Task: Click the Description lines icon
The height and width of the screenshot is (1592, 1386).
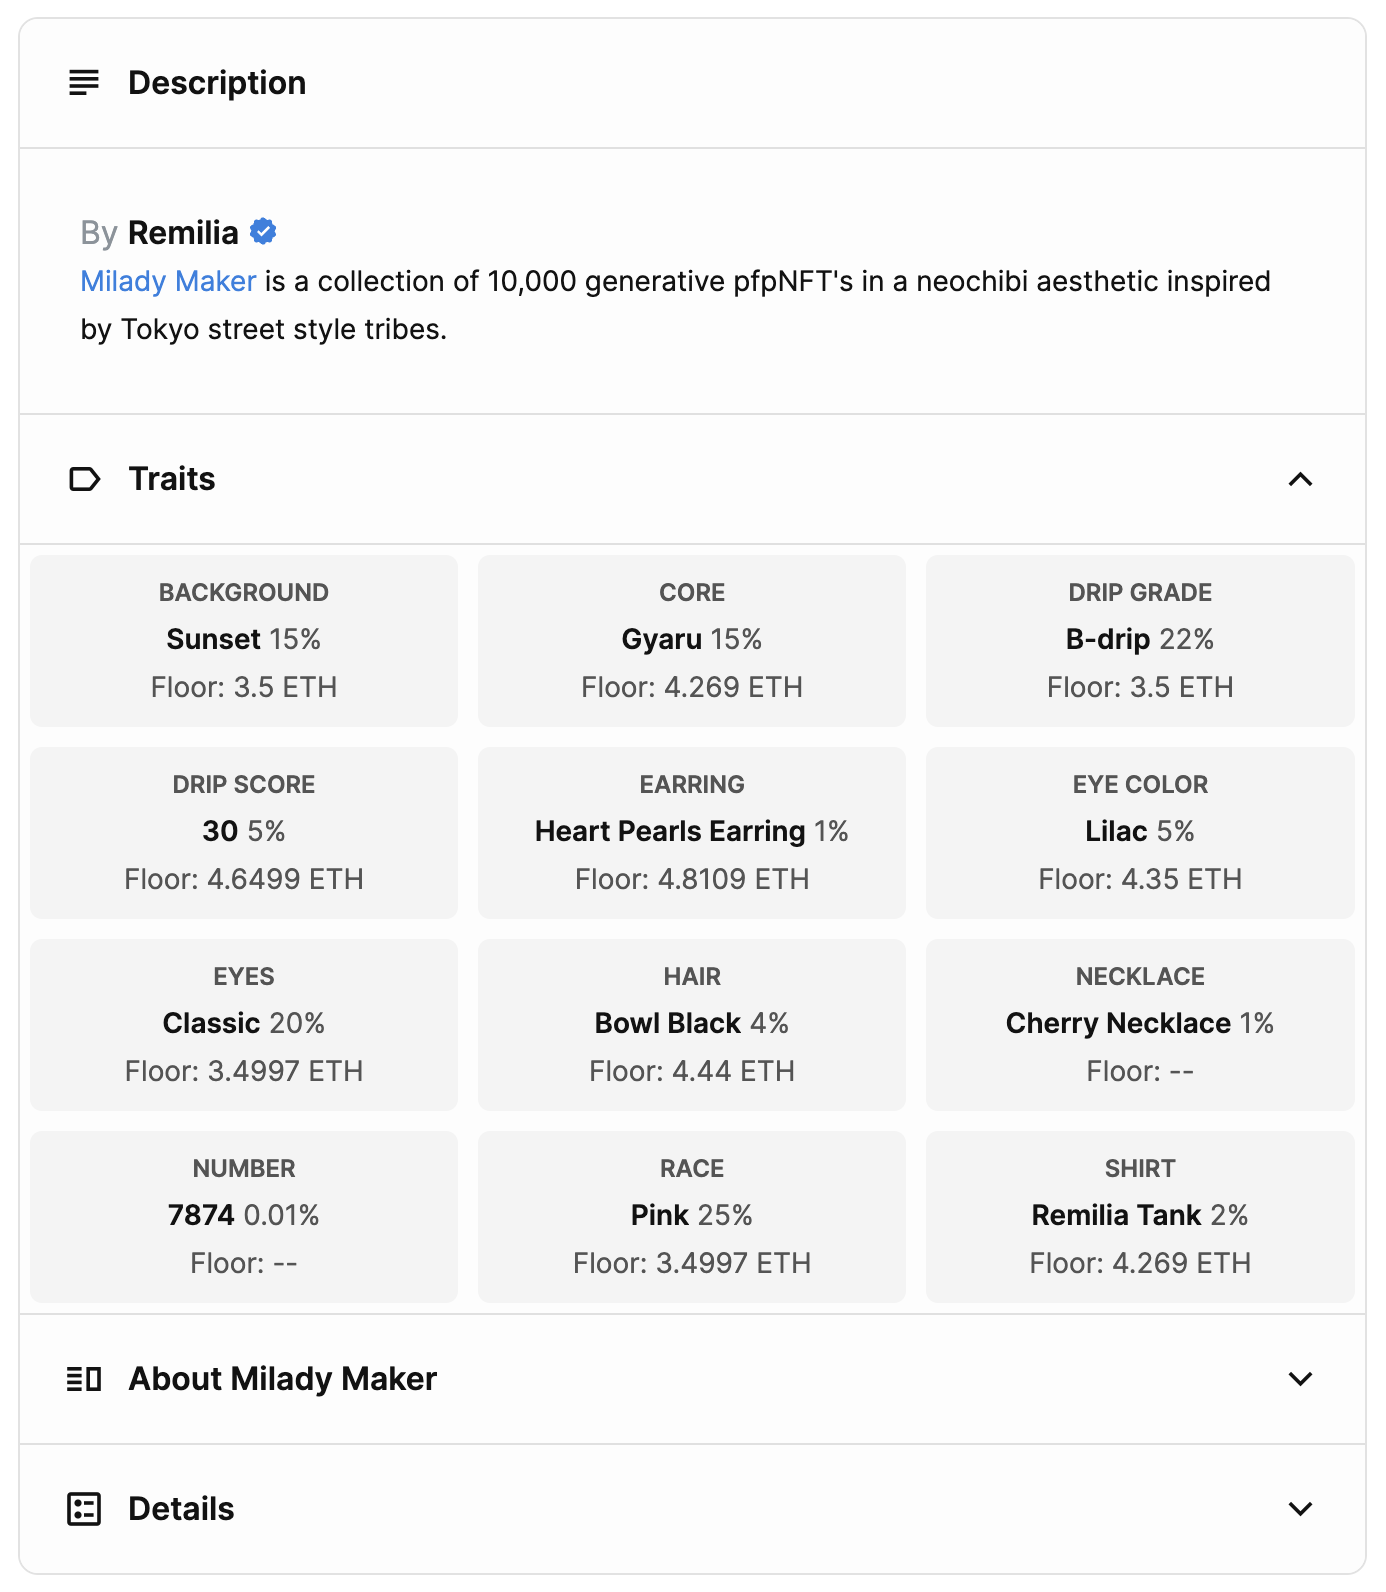Action: 84,83
